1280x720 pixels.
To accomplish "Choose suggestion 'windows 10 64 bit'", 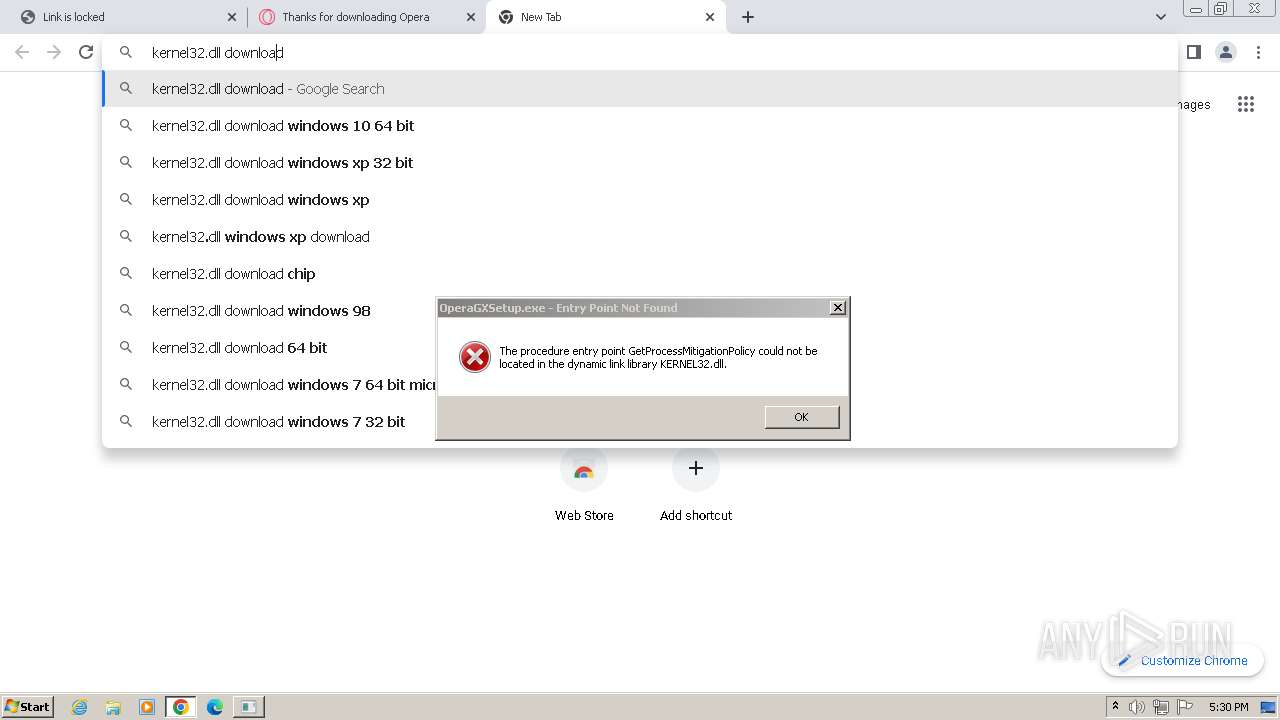I will pyautogui.click(x=640, y=126).
